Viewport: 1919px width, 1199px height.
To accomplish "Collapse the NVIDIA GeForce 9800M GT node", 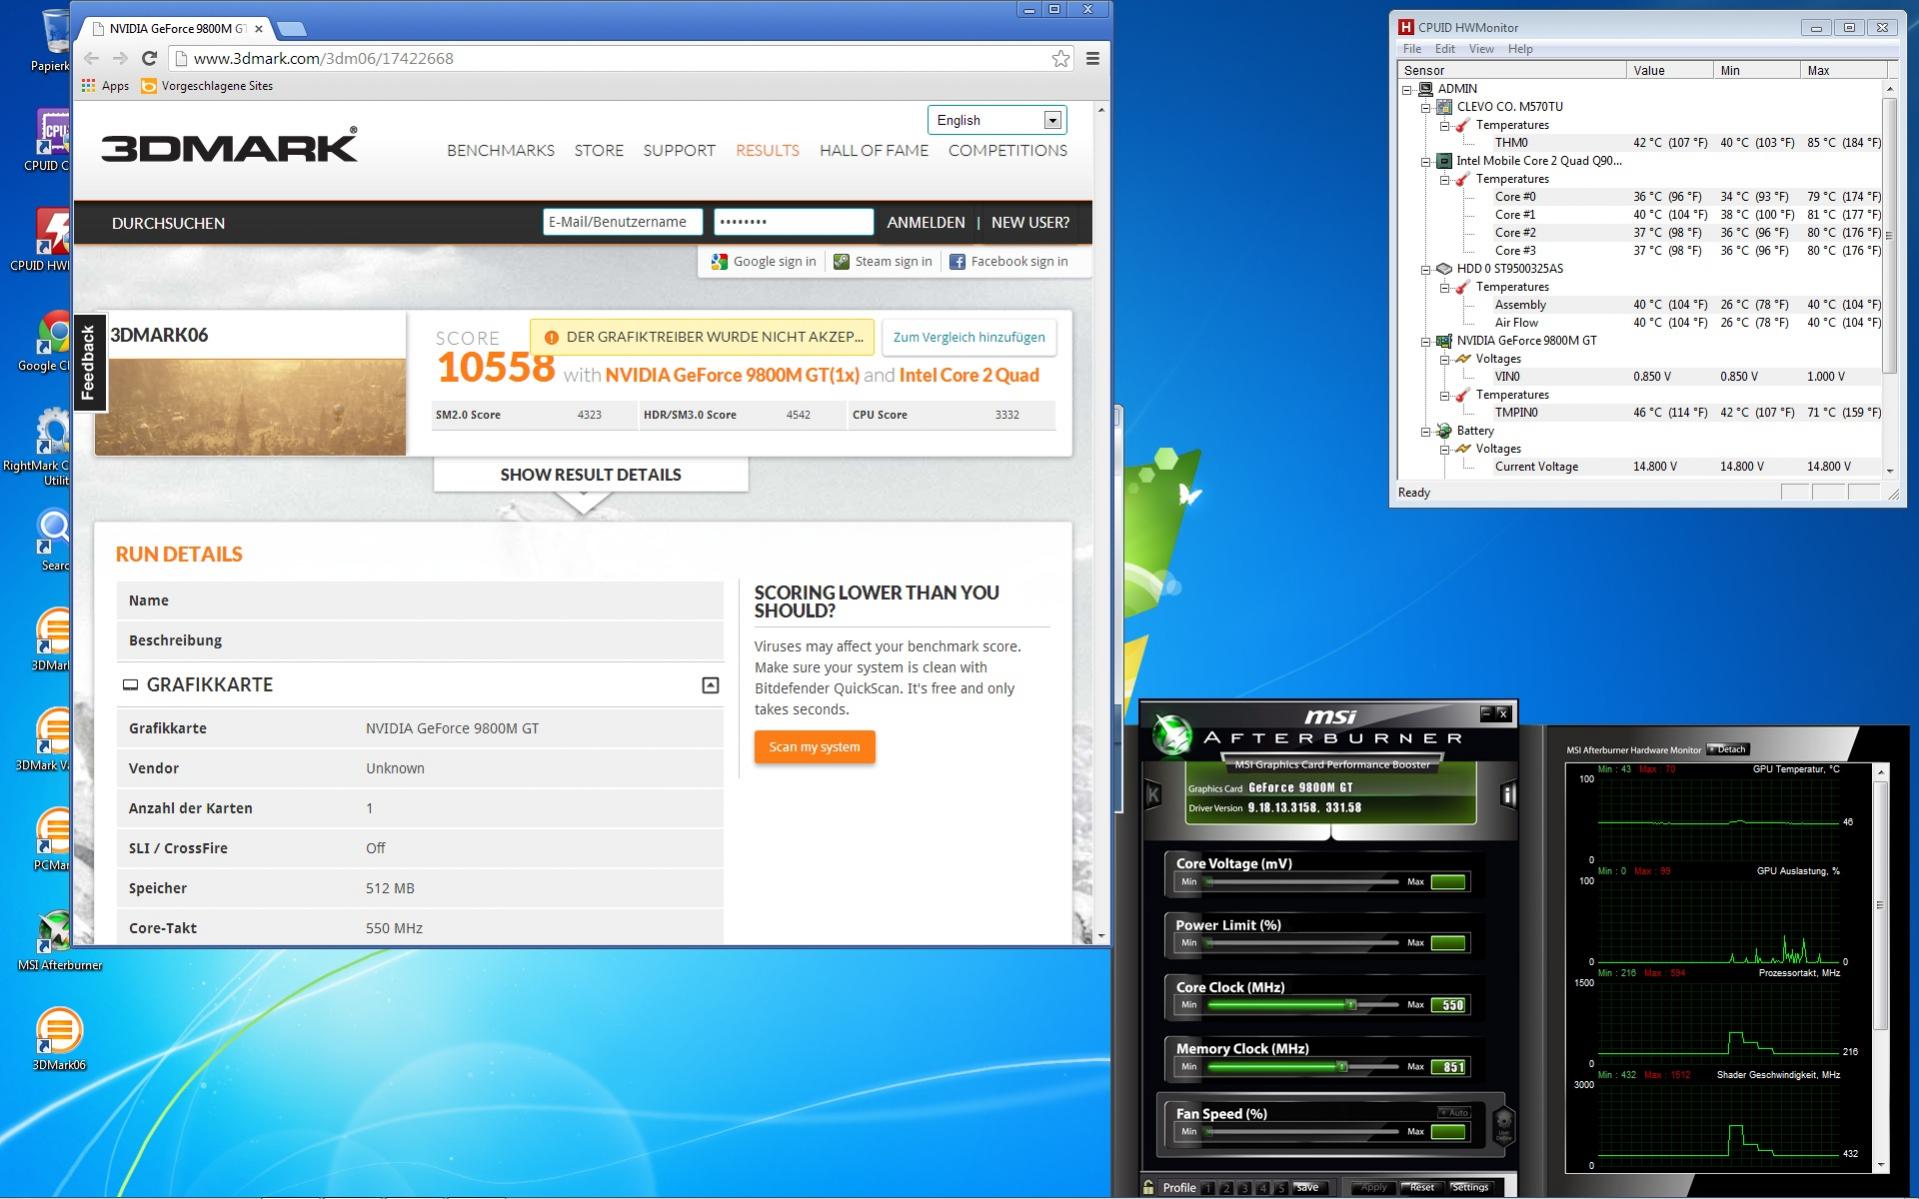I will [1426, 341].
